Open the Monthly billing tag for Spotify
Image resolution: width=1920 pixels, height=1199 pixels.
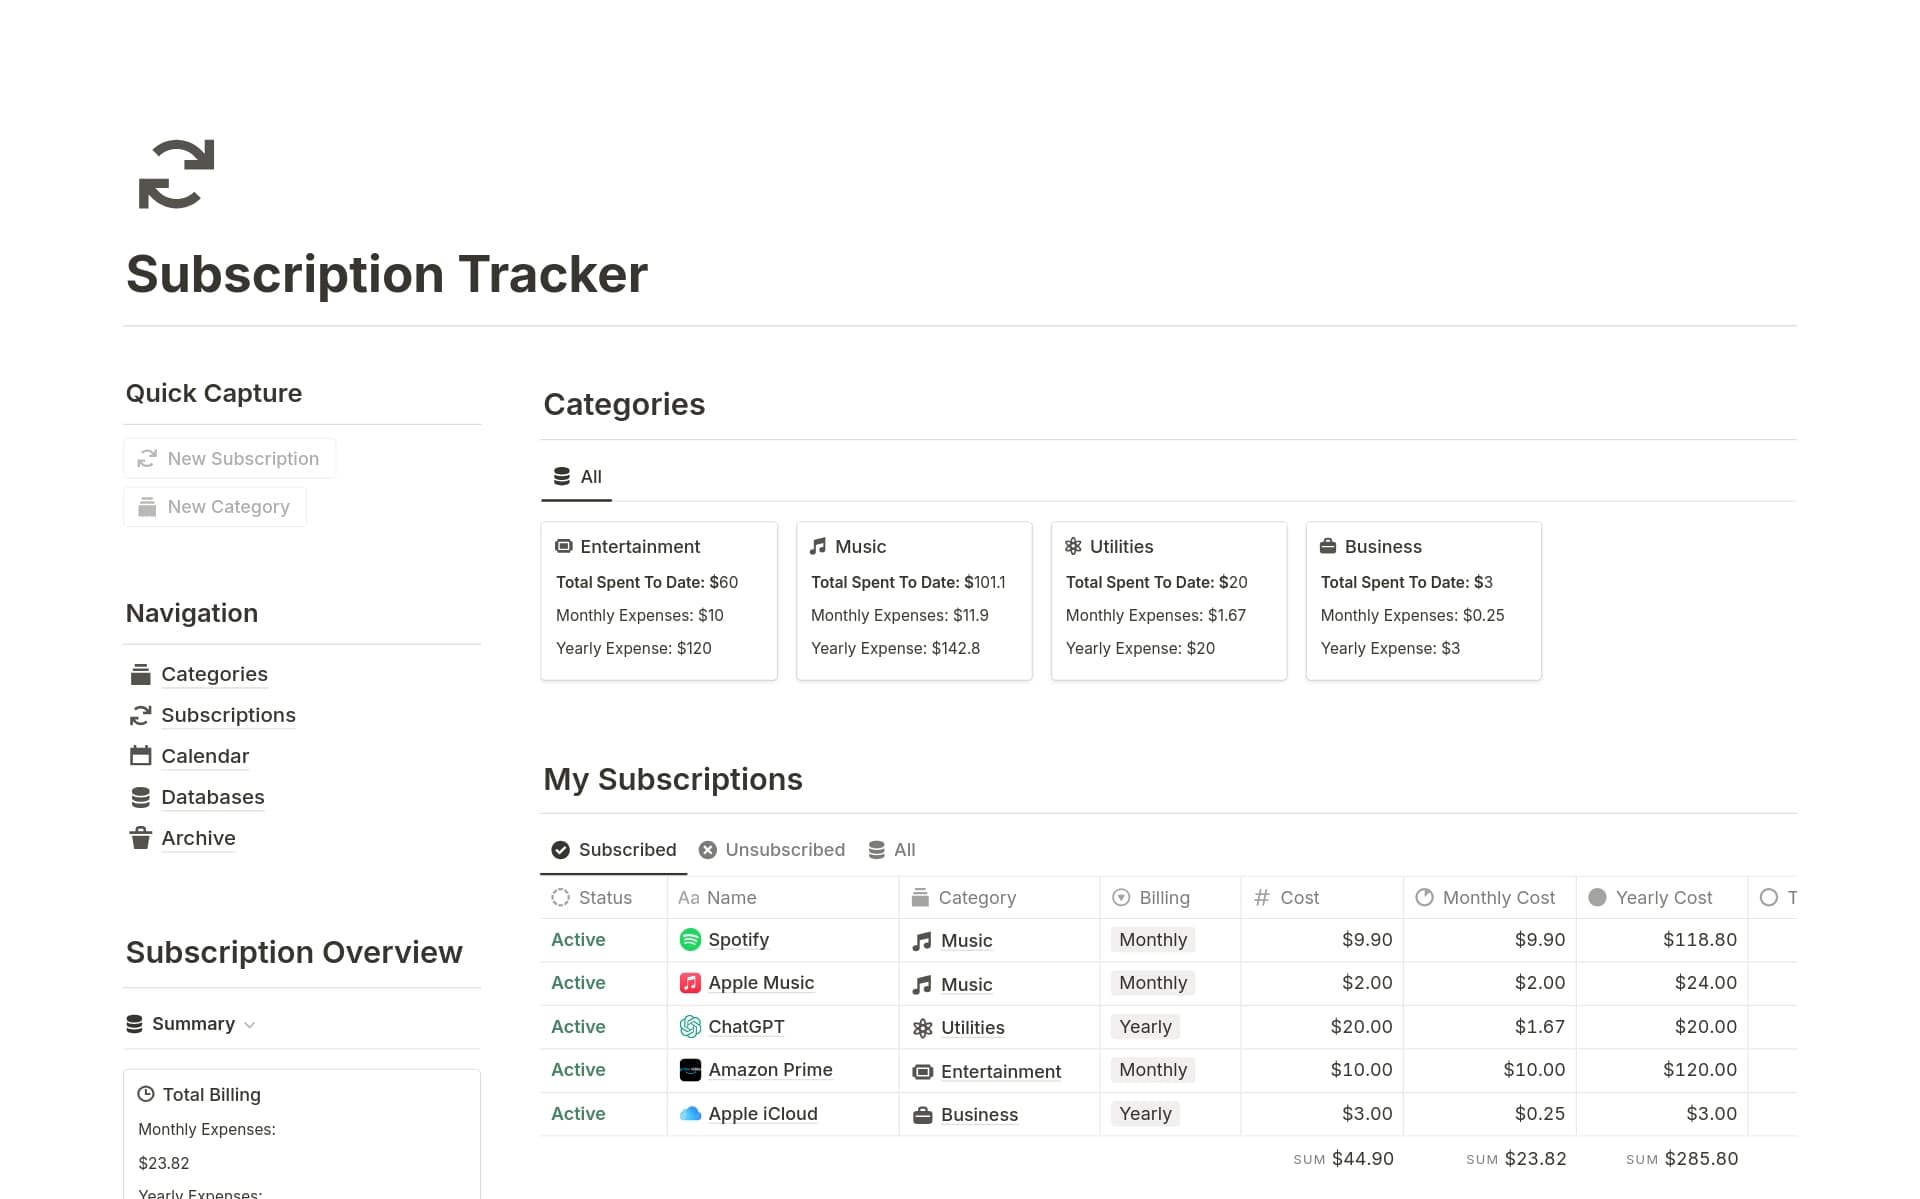click(x=1151, y=940)
